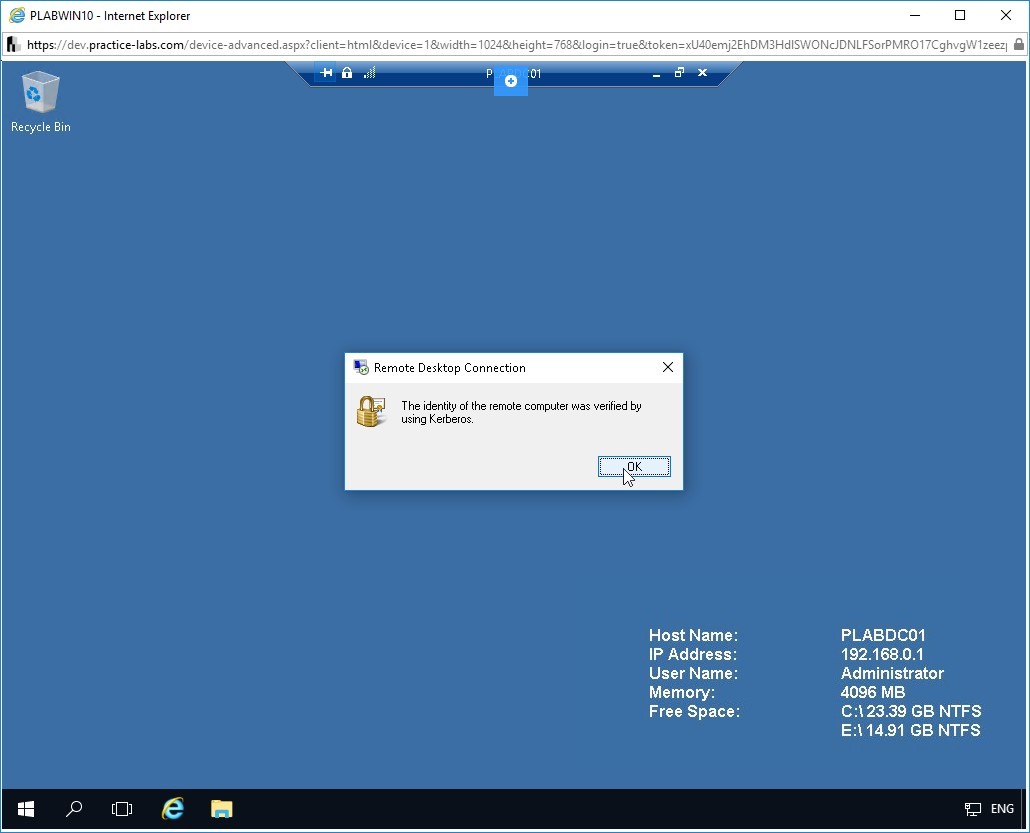Open the Windows Start menu
Viewport: 1030px width, 833px height.
[26, 809]
